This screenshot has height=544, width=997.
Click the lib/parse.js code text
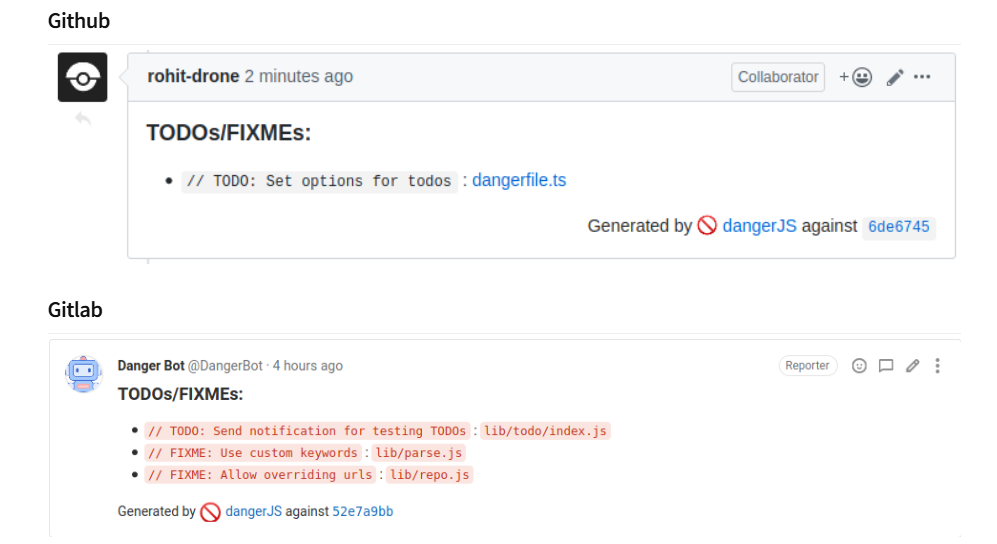pos(418,453)
